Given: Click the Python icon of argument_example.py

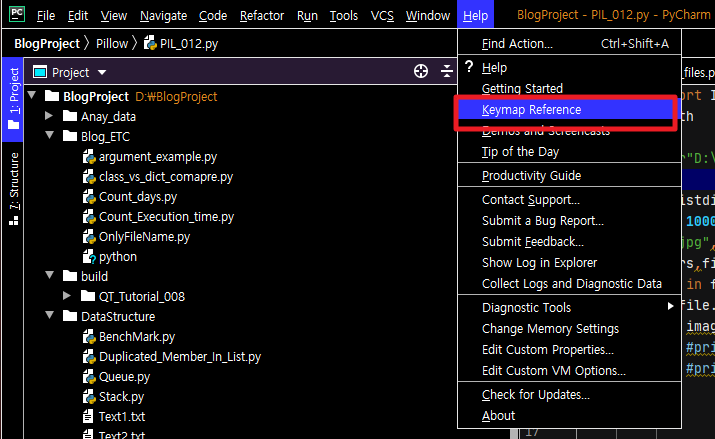Looking at the screenshot, I should tap(89, 157).
